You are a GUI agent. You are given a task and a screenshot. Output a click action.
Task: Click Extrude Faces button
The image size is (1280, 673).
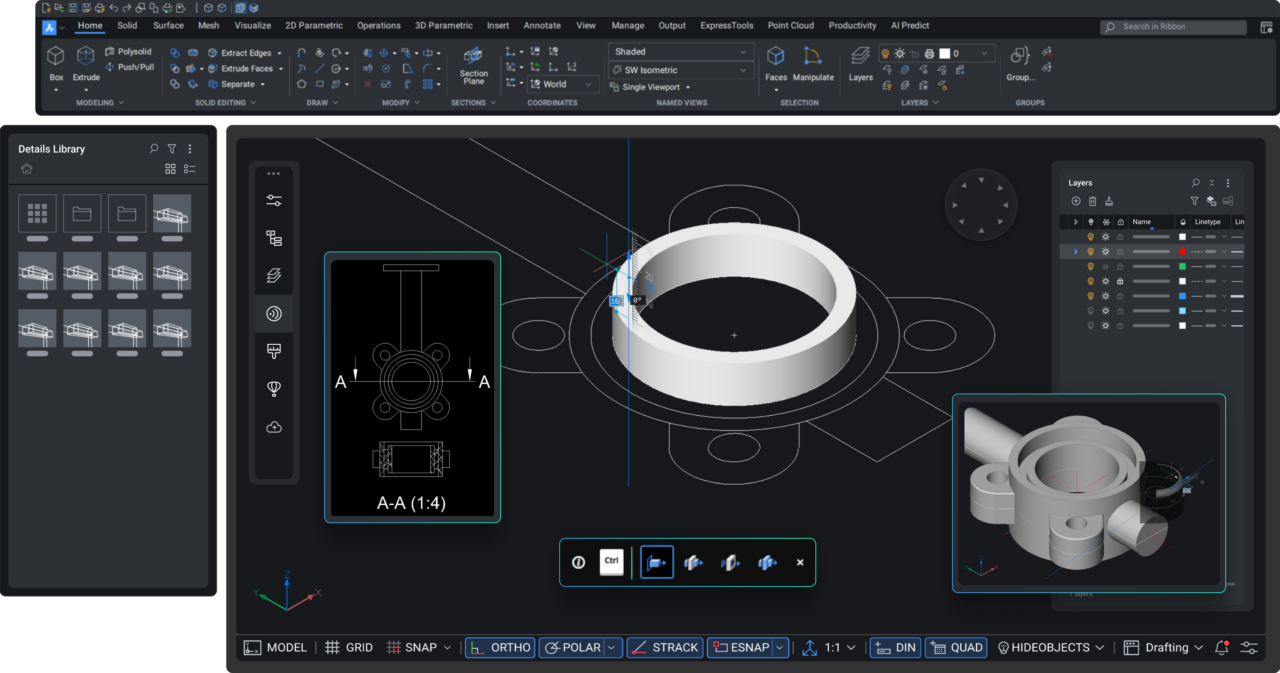244,69
